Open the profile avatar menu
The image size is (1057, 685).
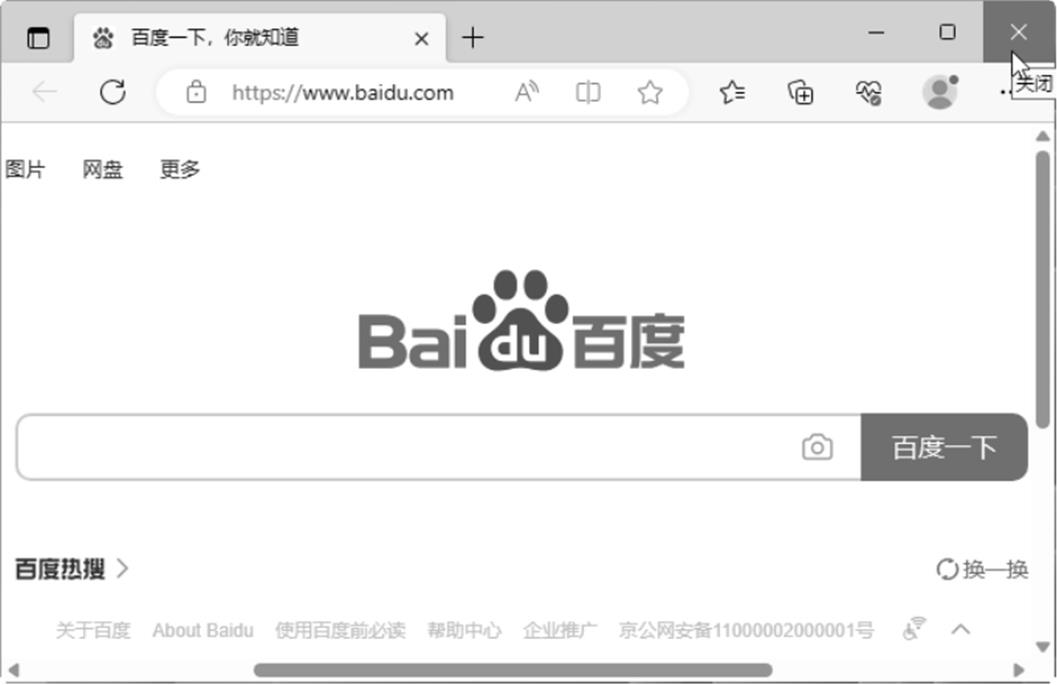pyautogui.click(x=940, y=92)
